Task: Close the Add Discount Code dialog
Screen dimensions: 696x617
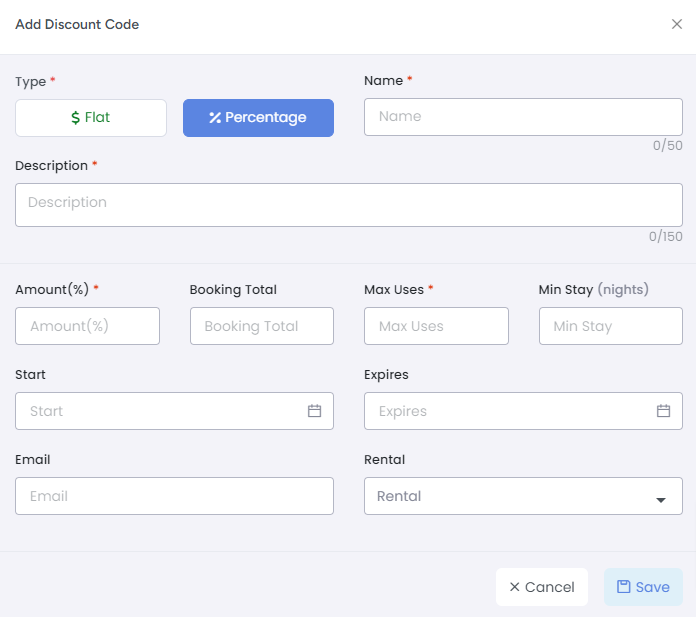Action: point(676,24)
